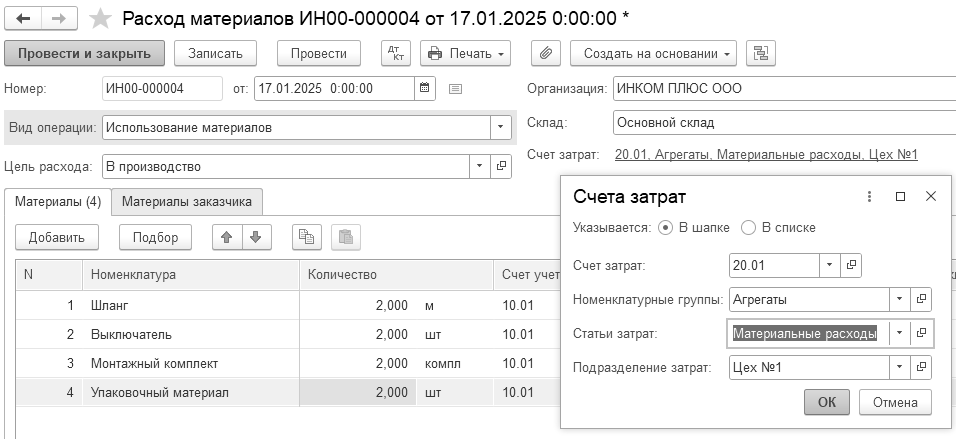The width and height of the screenshot is (956, 439).
Task: Select the 'В списке' radio option
Action: point(748,227)
